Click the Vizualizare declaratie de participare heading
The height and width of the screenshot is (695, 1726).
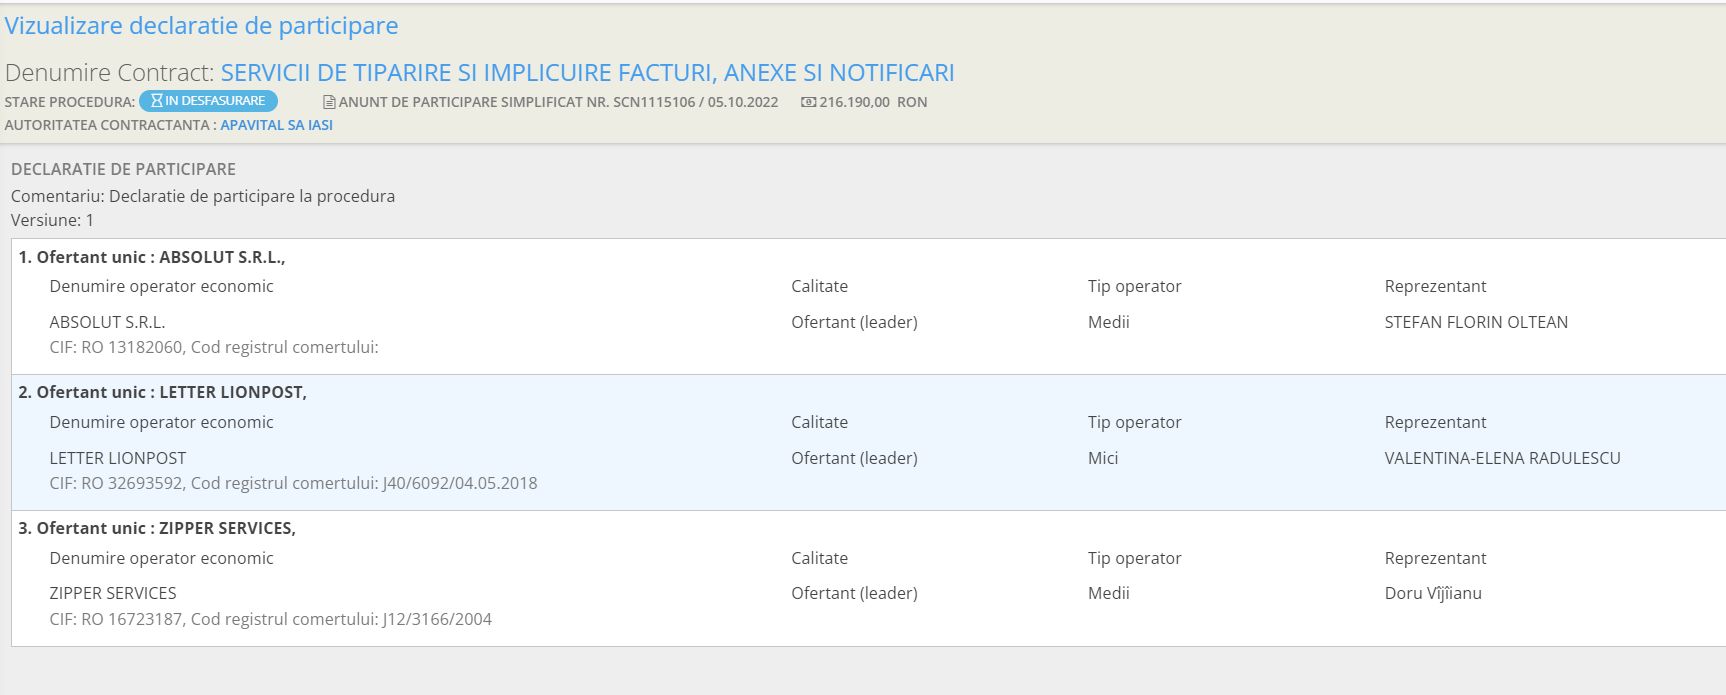pos(201,26)
